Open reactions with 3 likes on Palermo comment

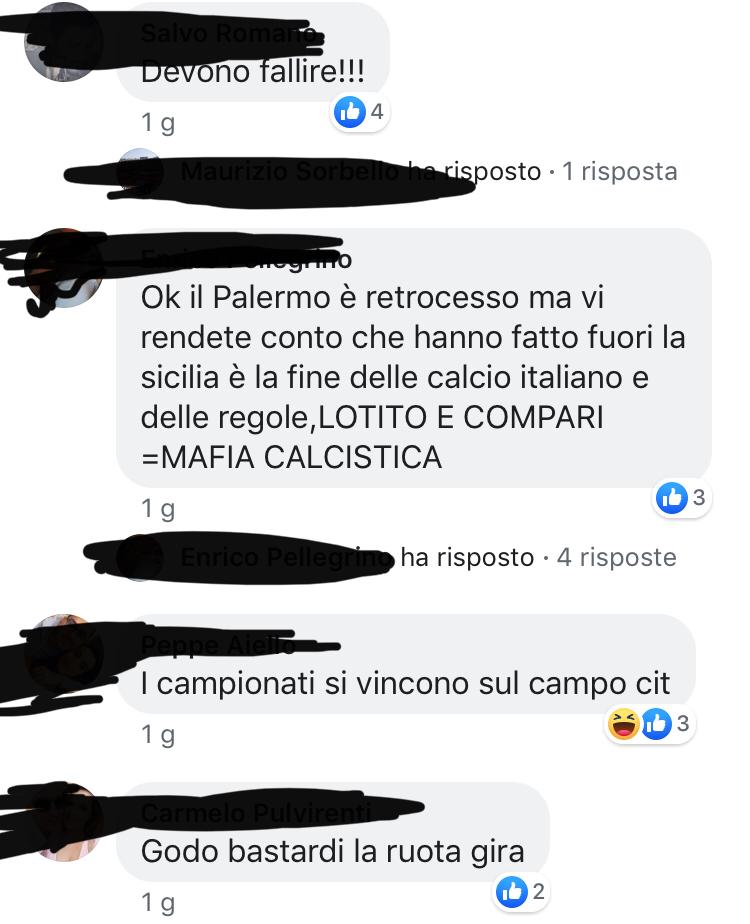[x=681, y=498]
